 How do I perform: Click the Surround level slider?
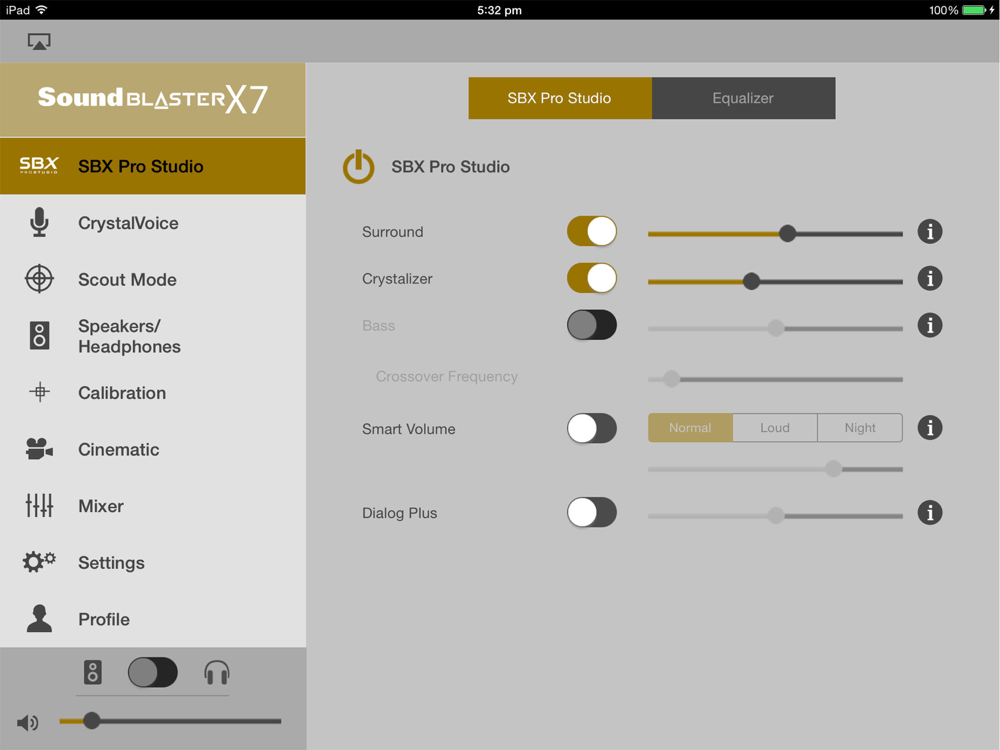(775, 233)
